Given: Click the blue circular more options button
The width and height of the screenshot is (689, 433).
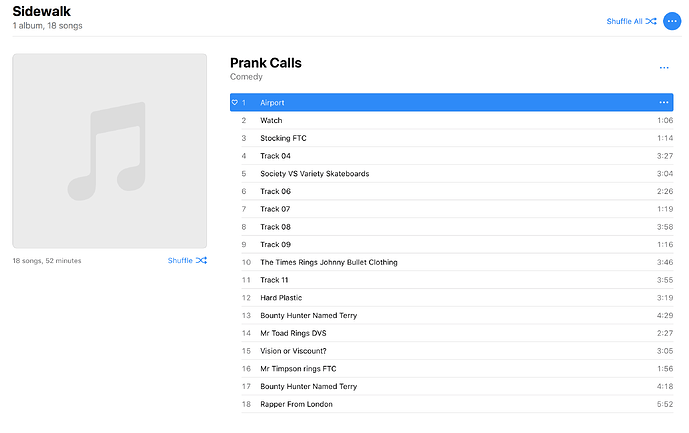Looking at the screenshot, I should (x=671, y=20).
